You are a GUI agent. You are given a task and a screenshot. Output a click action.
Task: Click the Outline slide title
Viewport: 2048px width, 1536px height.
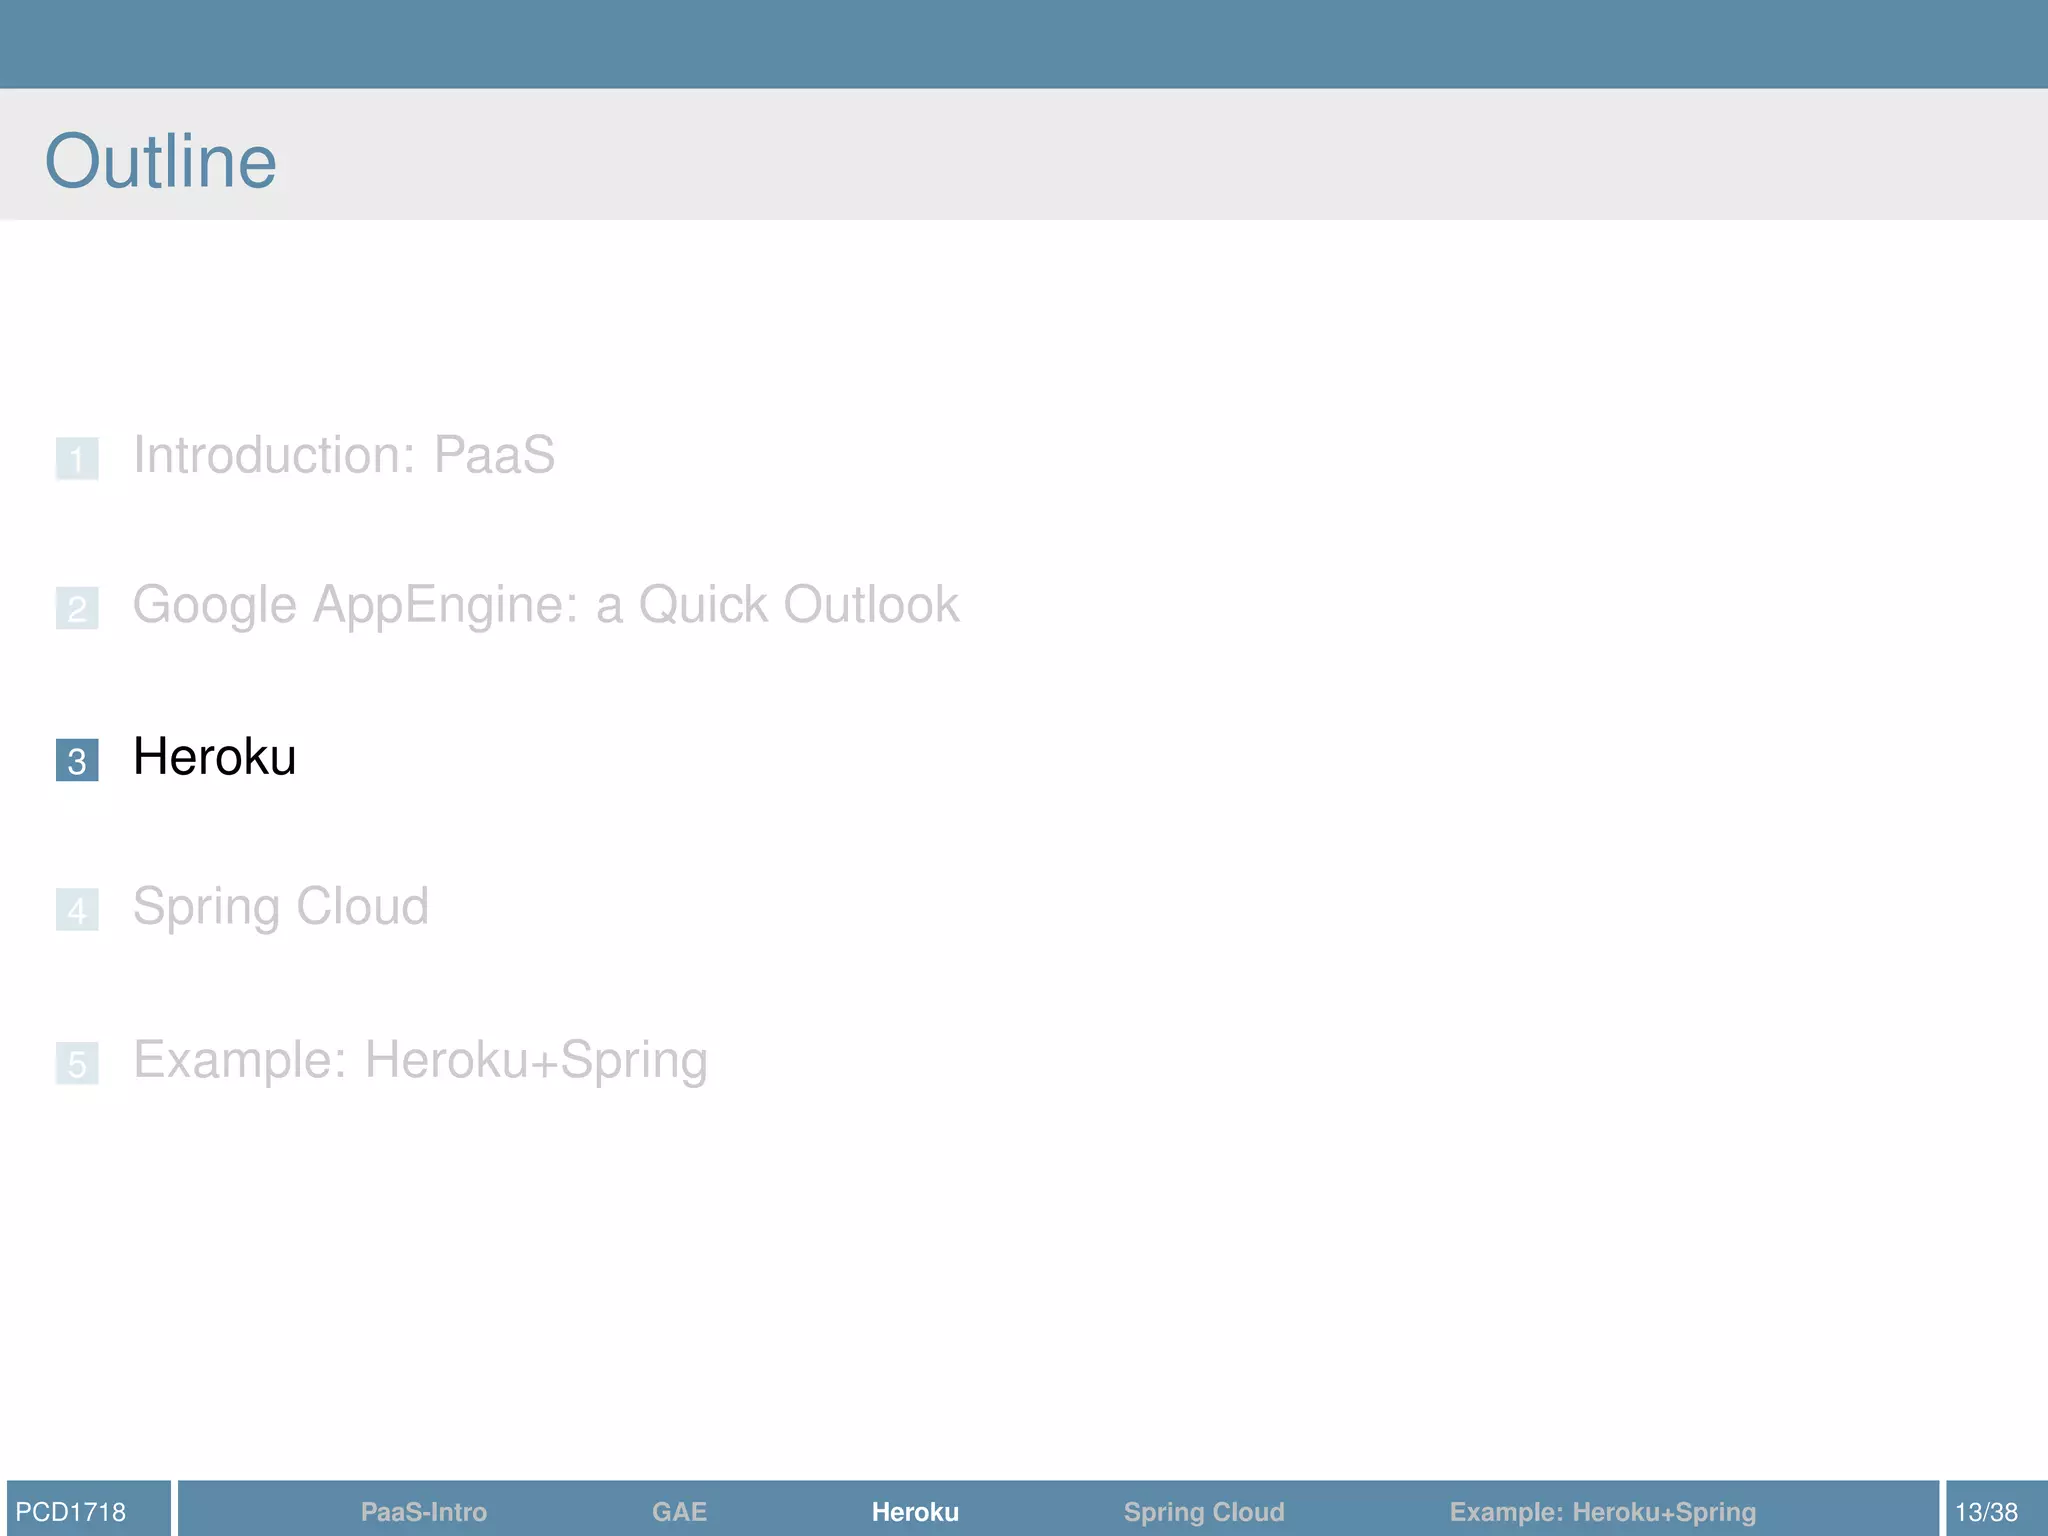(x=161, y=161)
